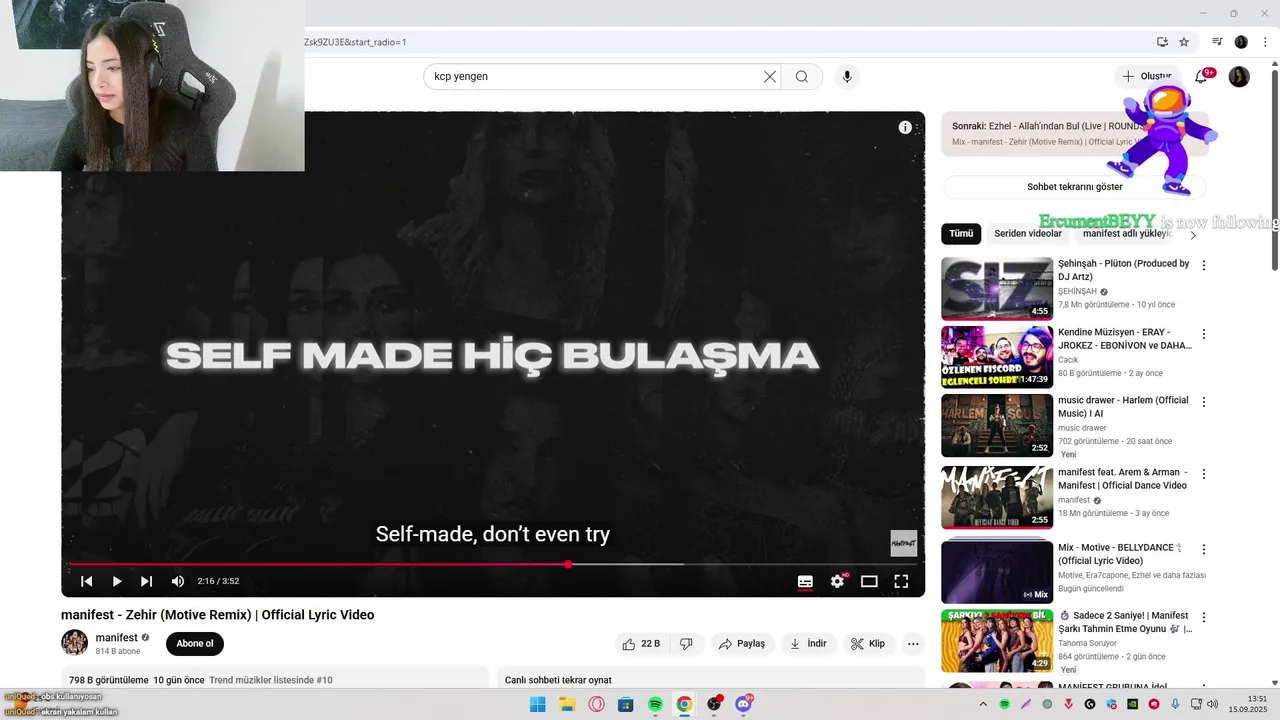Open the YouTube account avatar menu

coord(1239,76)
